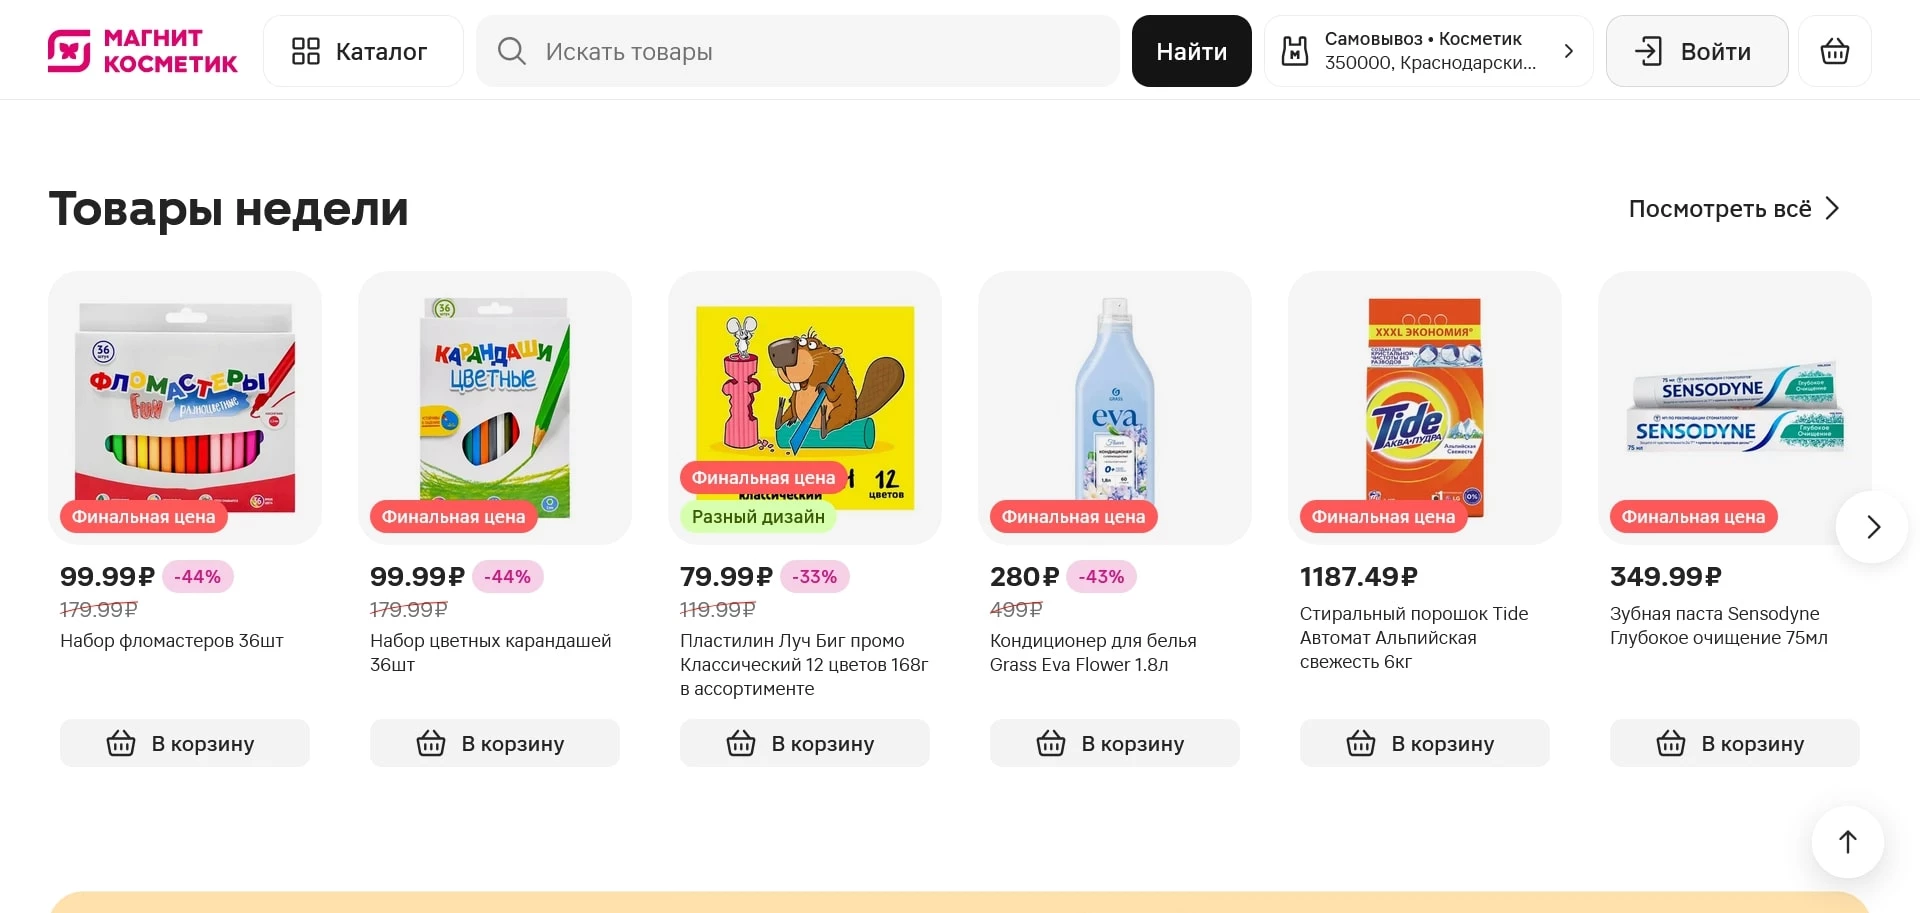
Task: Add Набор фломастеров 36шт to basket
Action: 185,743
